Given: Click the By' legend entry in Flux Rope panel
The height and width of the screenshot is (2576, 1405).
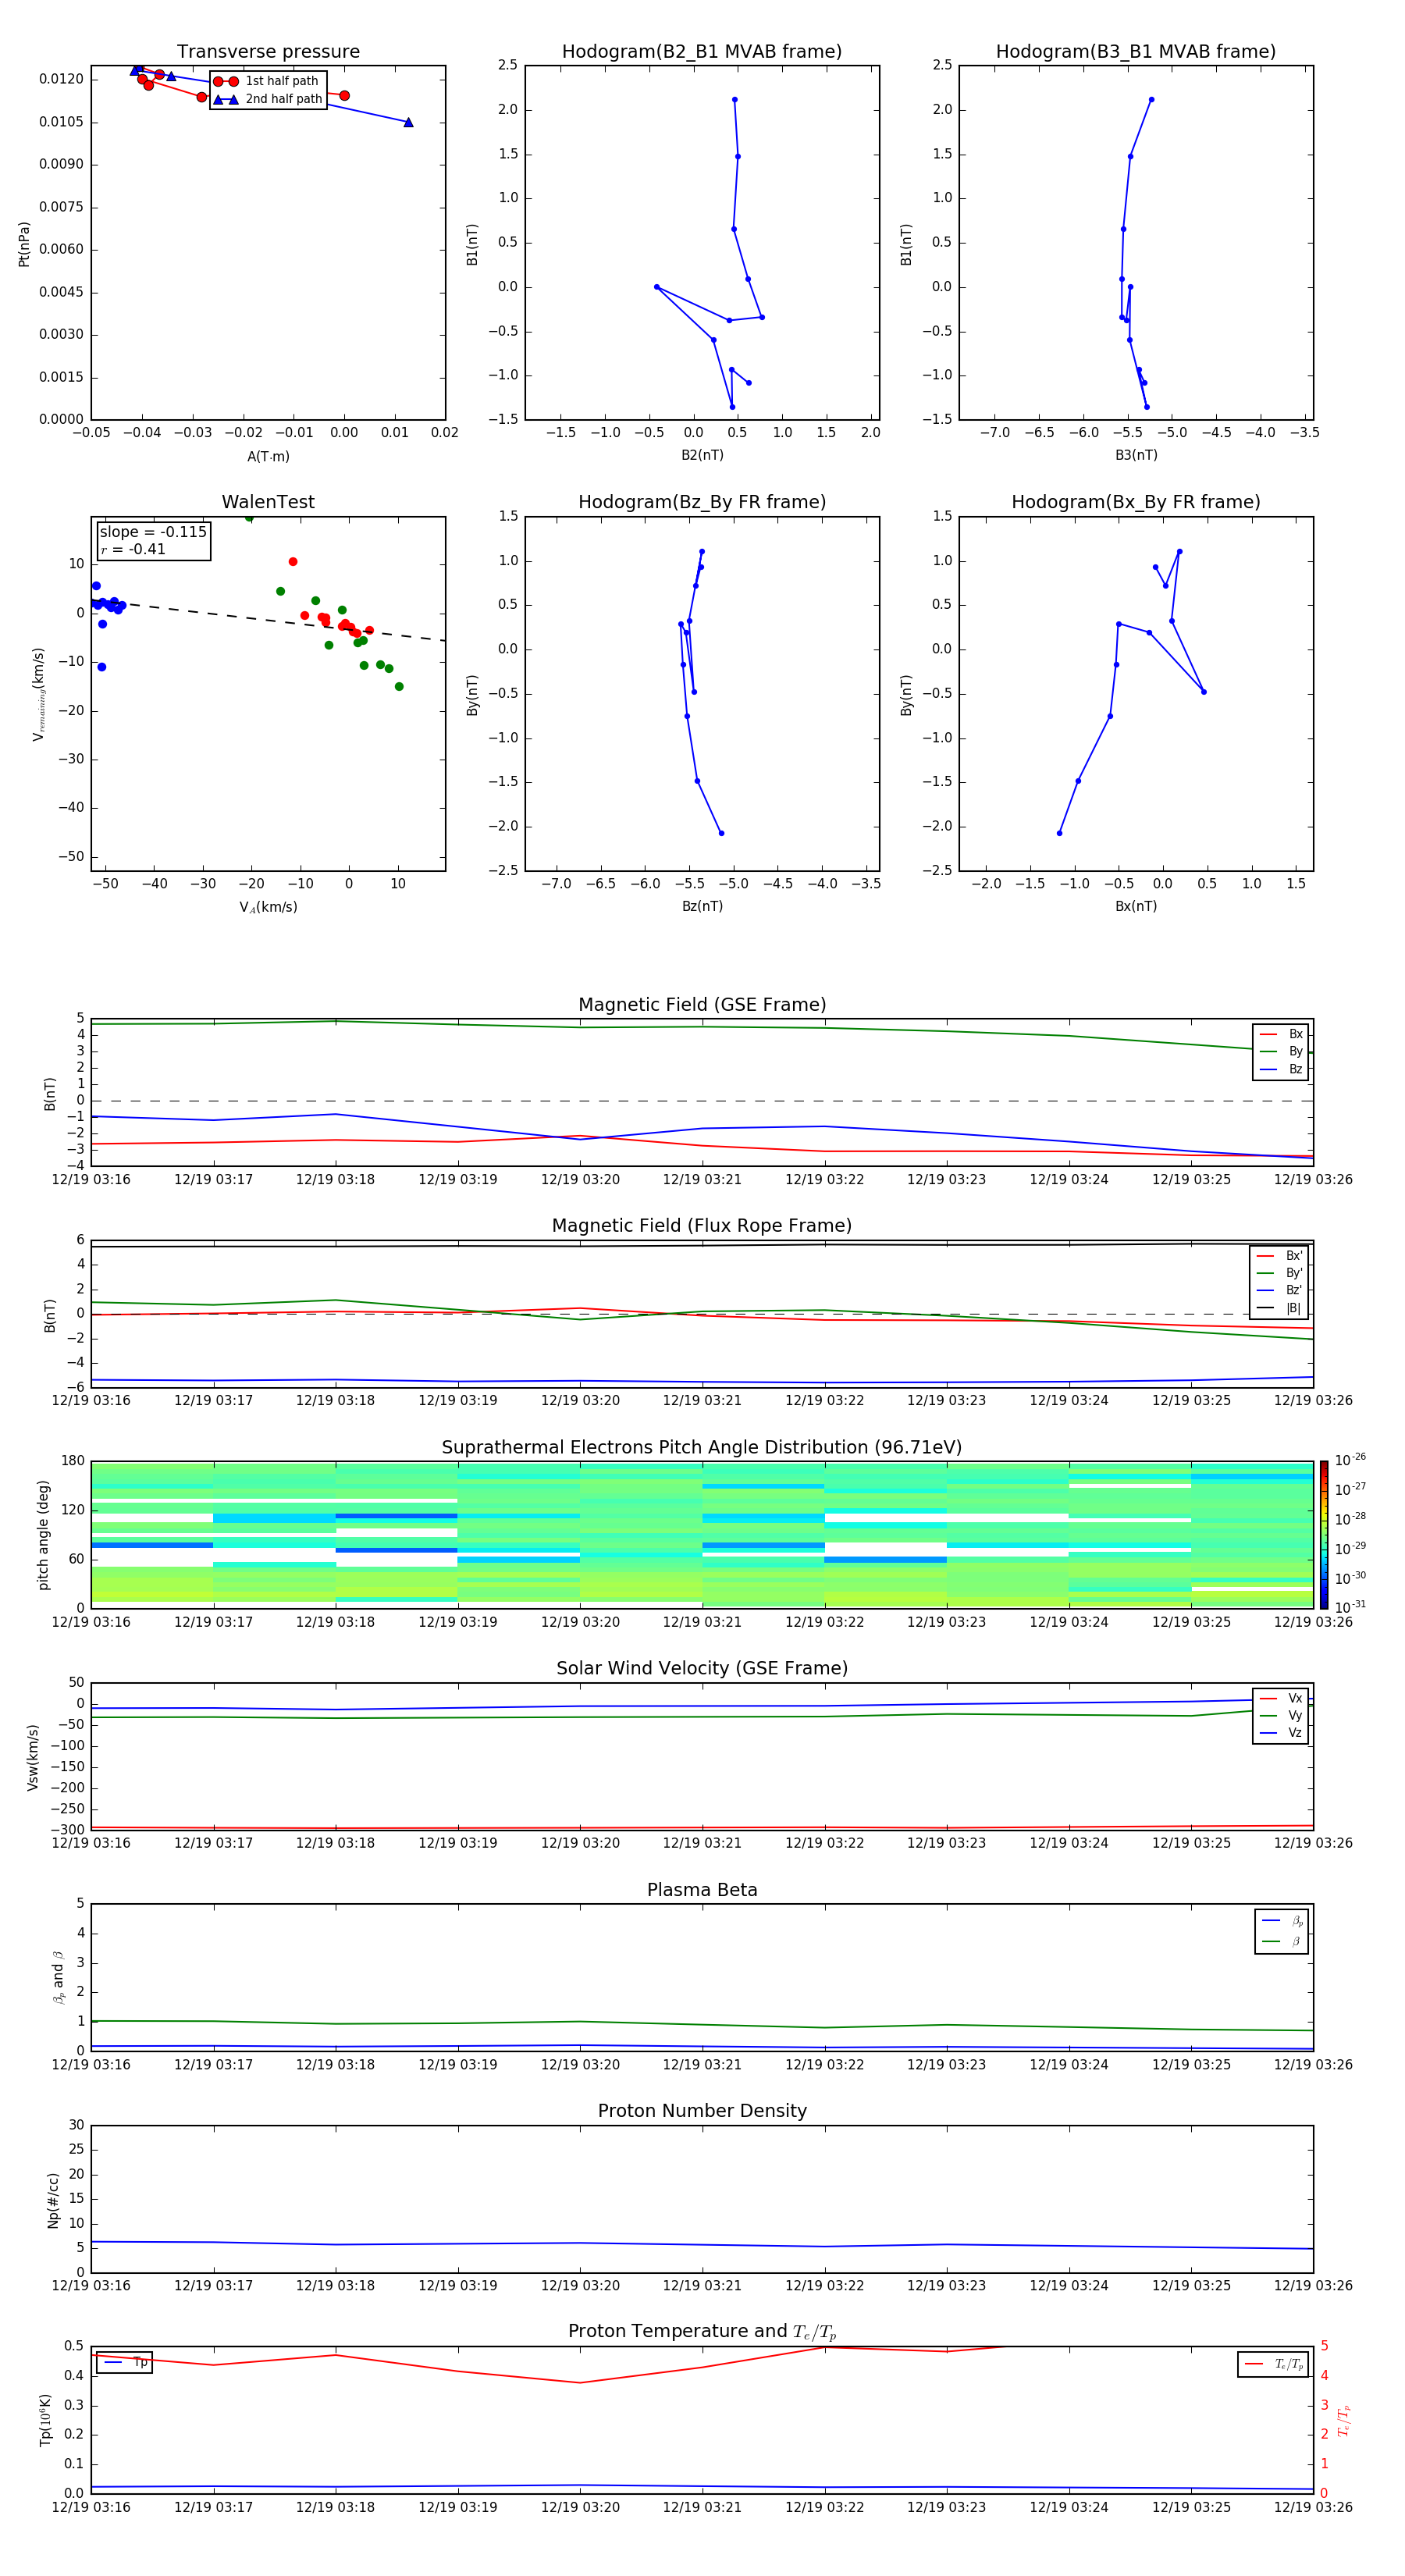Looking at the screenshot, I should coord(1280,1273).
